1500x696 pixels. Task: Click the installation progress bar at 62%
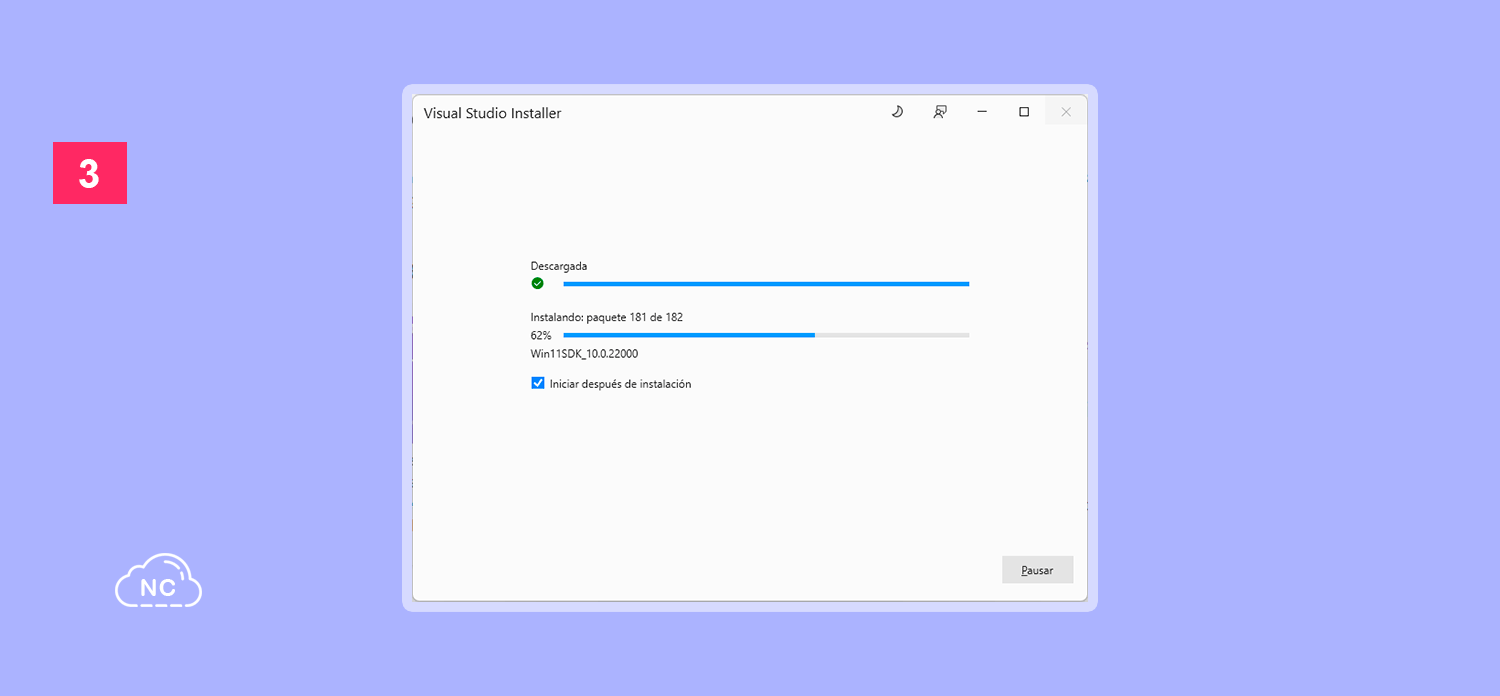click(766, 335)
